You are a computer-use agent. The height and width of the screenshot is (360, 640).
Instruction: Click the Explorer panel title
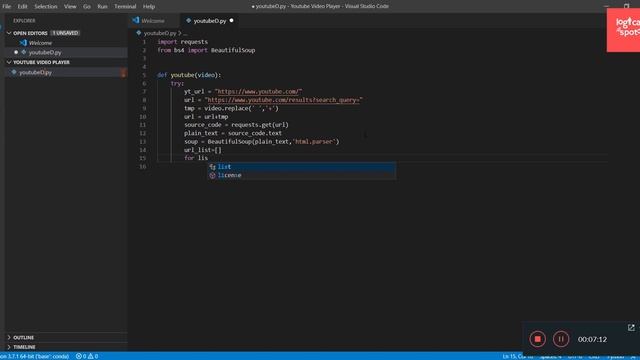pos(24,21)
